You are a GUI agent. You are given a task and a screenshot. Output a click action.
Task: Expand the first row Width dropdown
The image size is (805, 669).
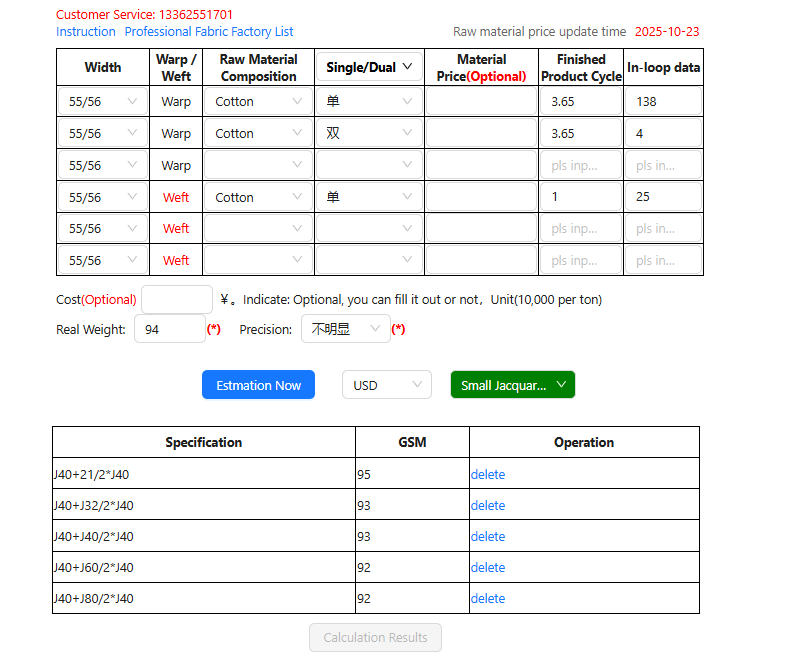pyautogui.click(x=102, y=102)
